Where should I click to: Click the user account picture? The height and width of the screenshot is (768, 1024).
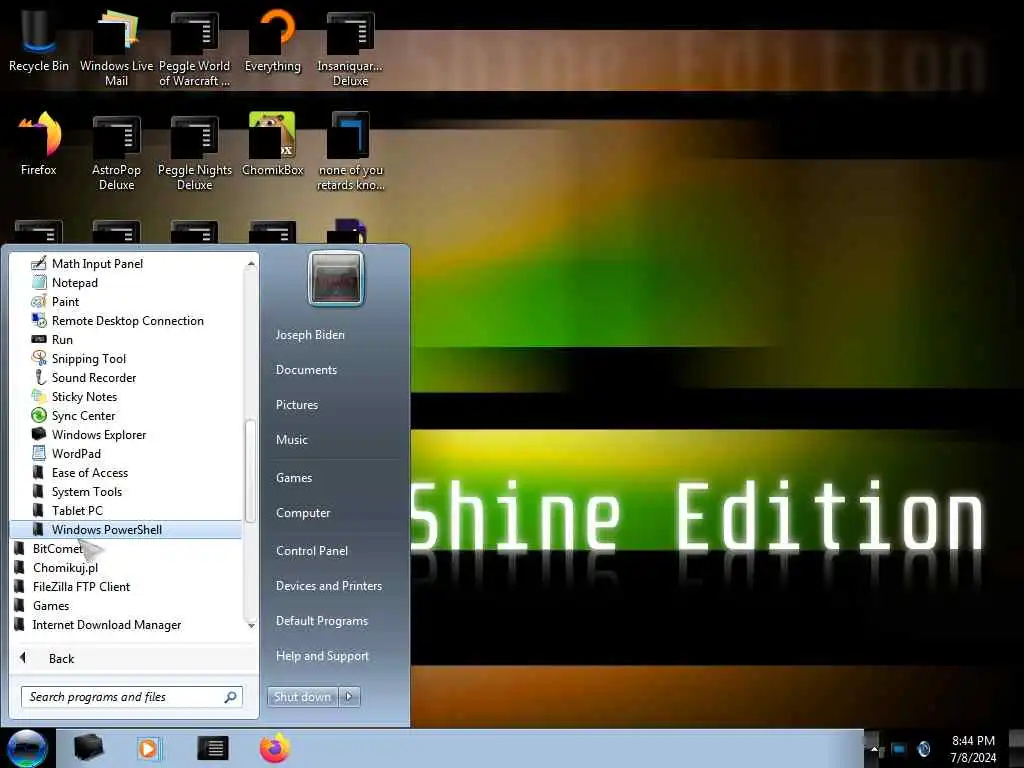pos(336,279)
